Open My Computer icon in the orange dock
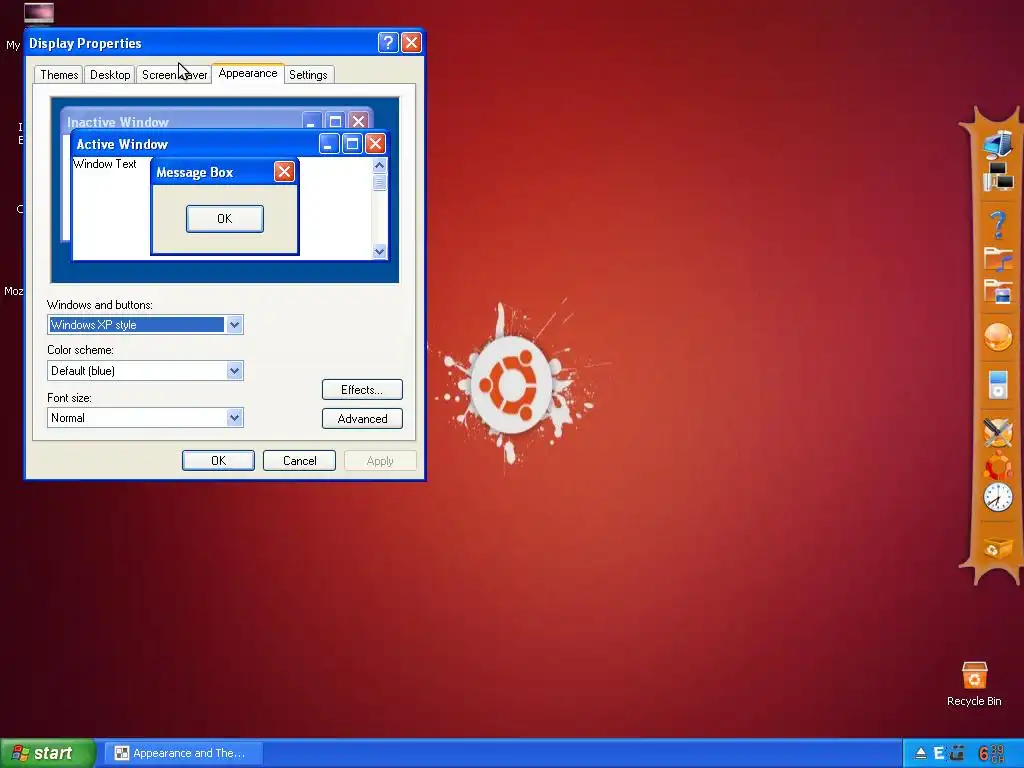1024x768 pixels. [997, 143]
